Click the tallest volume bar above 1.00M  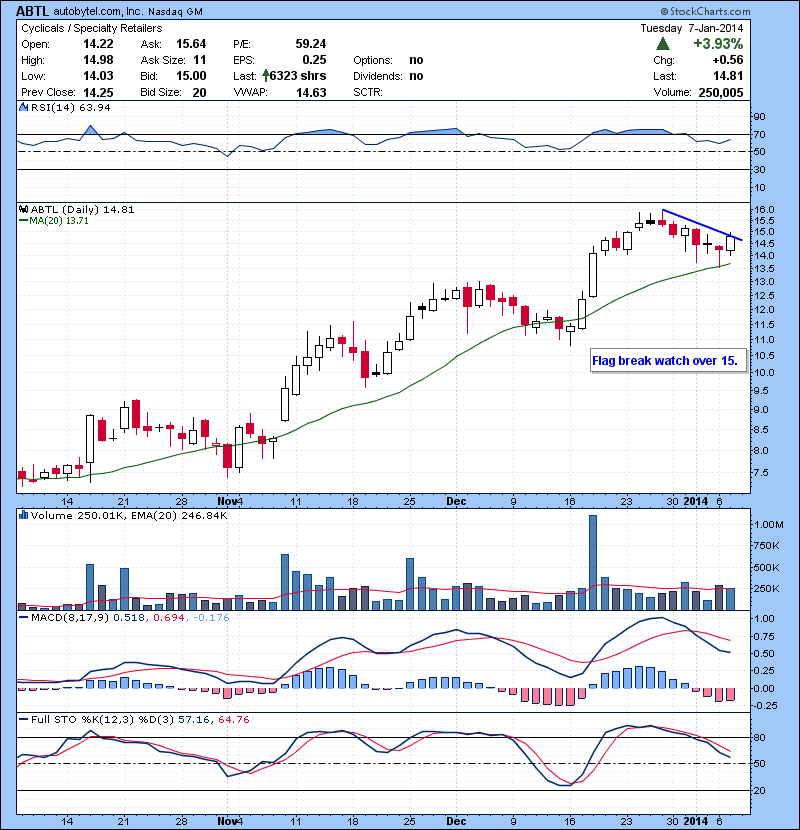pos(592,562)
